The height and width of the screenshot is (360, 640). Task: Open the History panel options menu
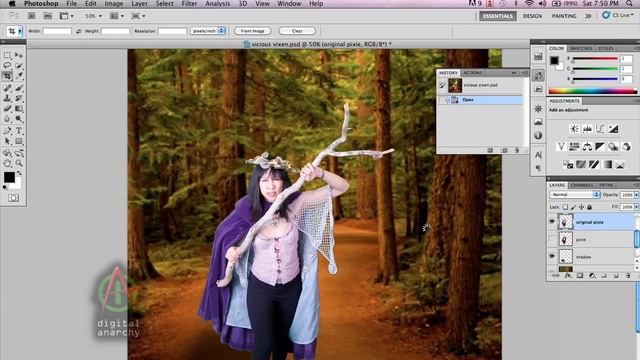525,73
